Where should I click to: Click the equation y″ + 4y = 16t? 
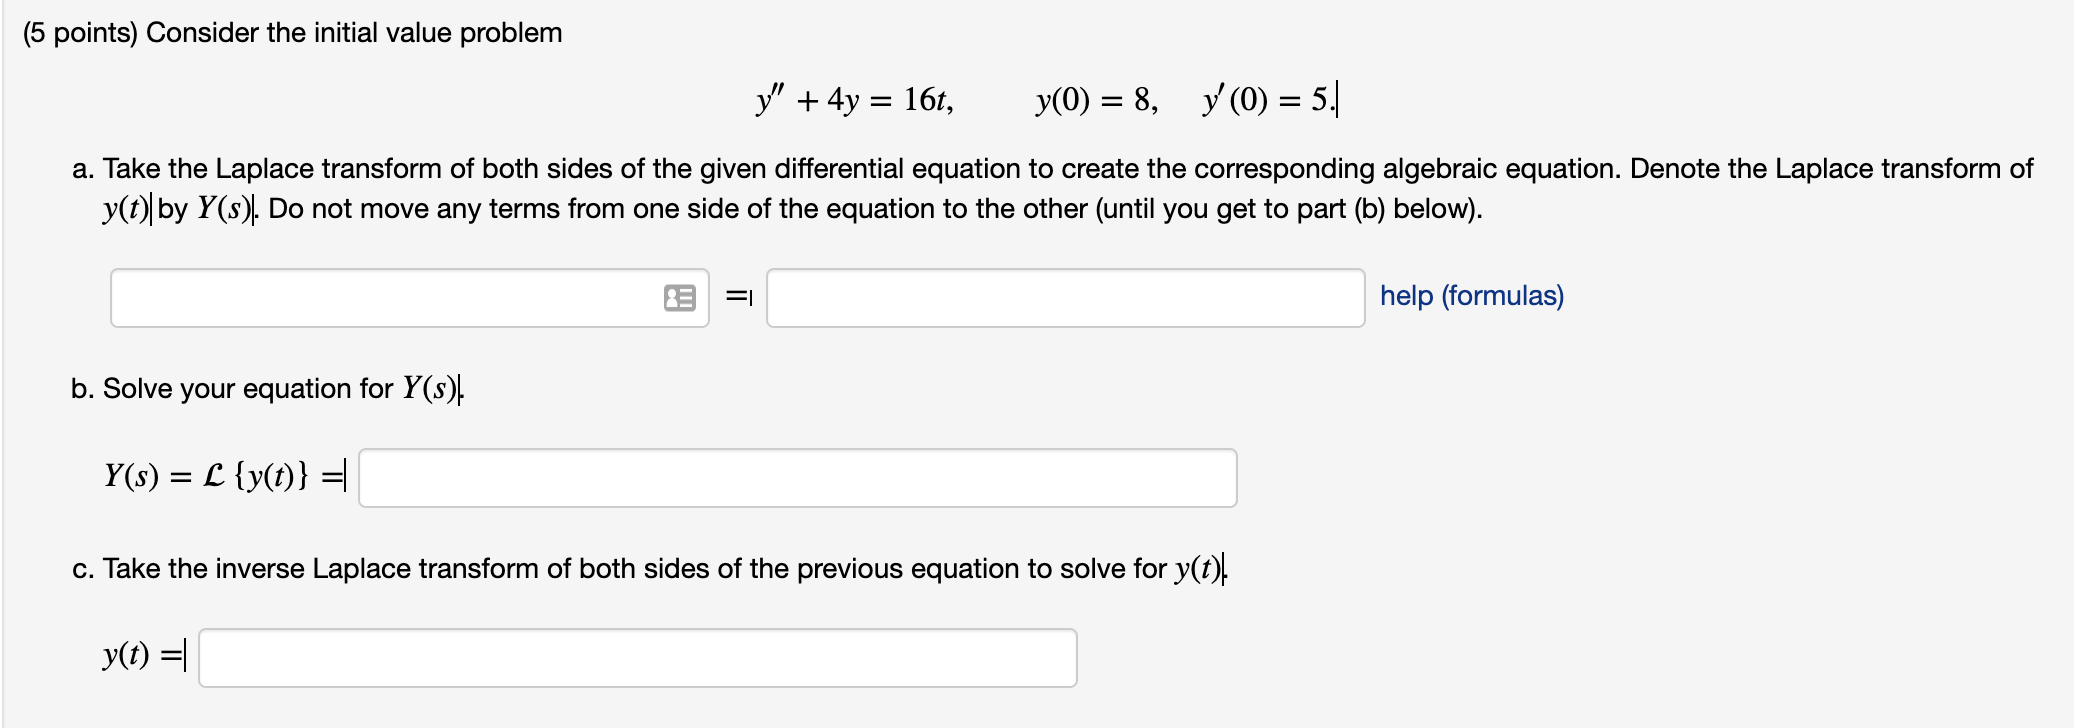(x=855, y=100)
